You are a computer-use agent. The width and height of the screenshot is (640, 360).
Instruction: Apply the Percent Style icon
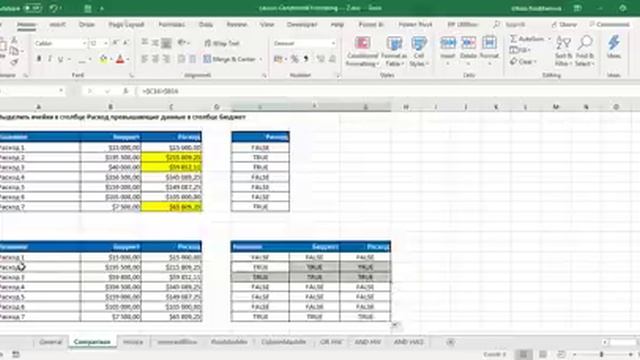[295, 59]
